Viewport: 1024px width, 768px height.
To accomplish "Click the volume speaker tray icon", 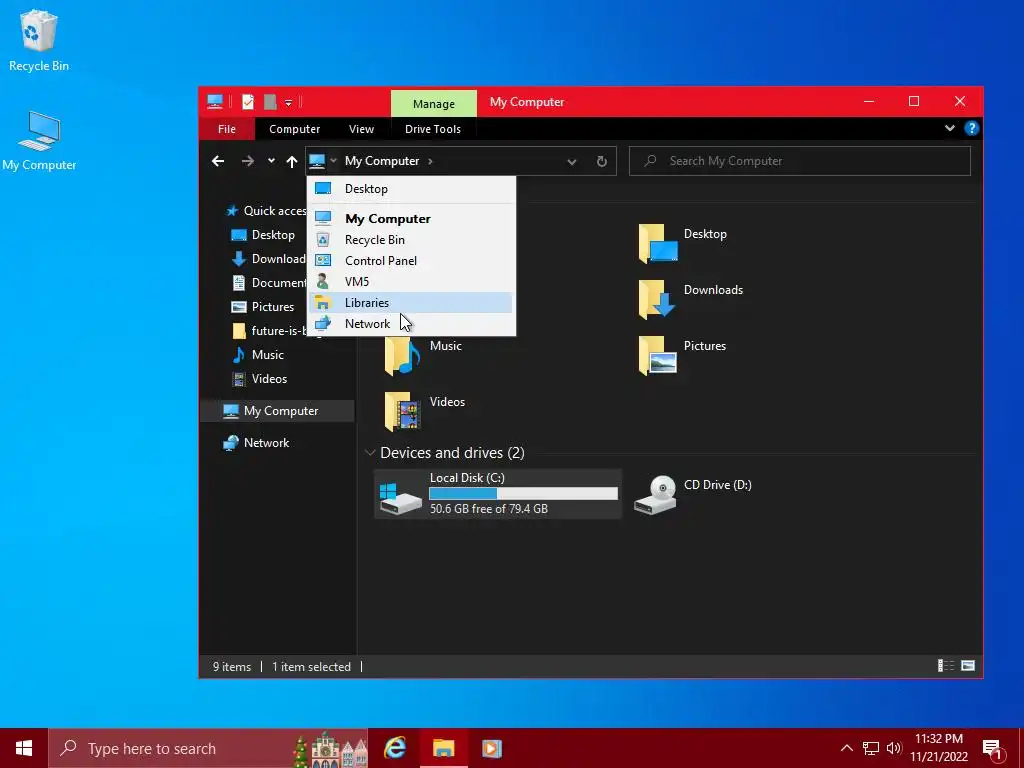I will coord(894,748).
